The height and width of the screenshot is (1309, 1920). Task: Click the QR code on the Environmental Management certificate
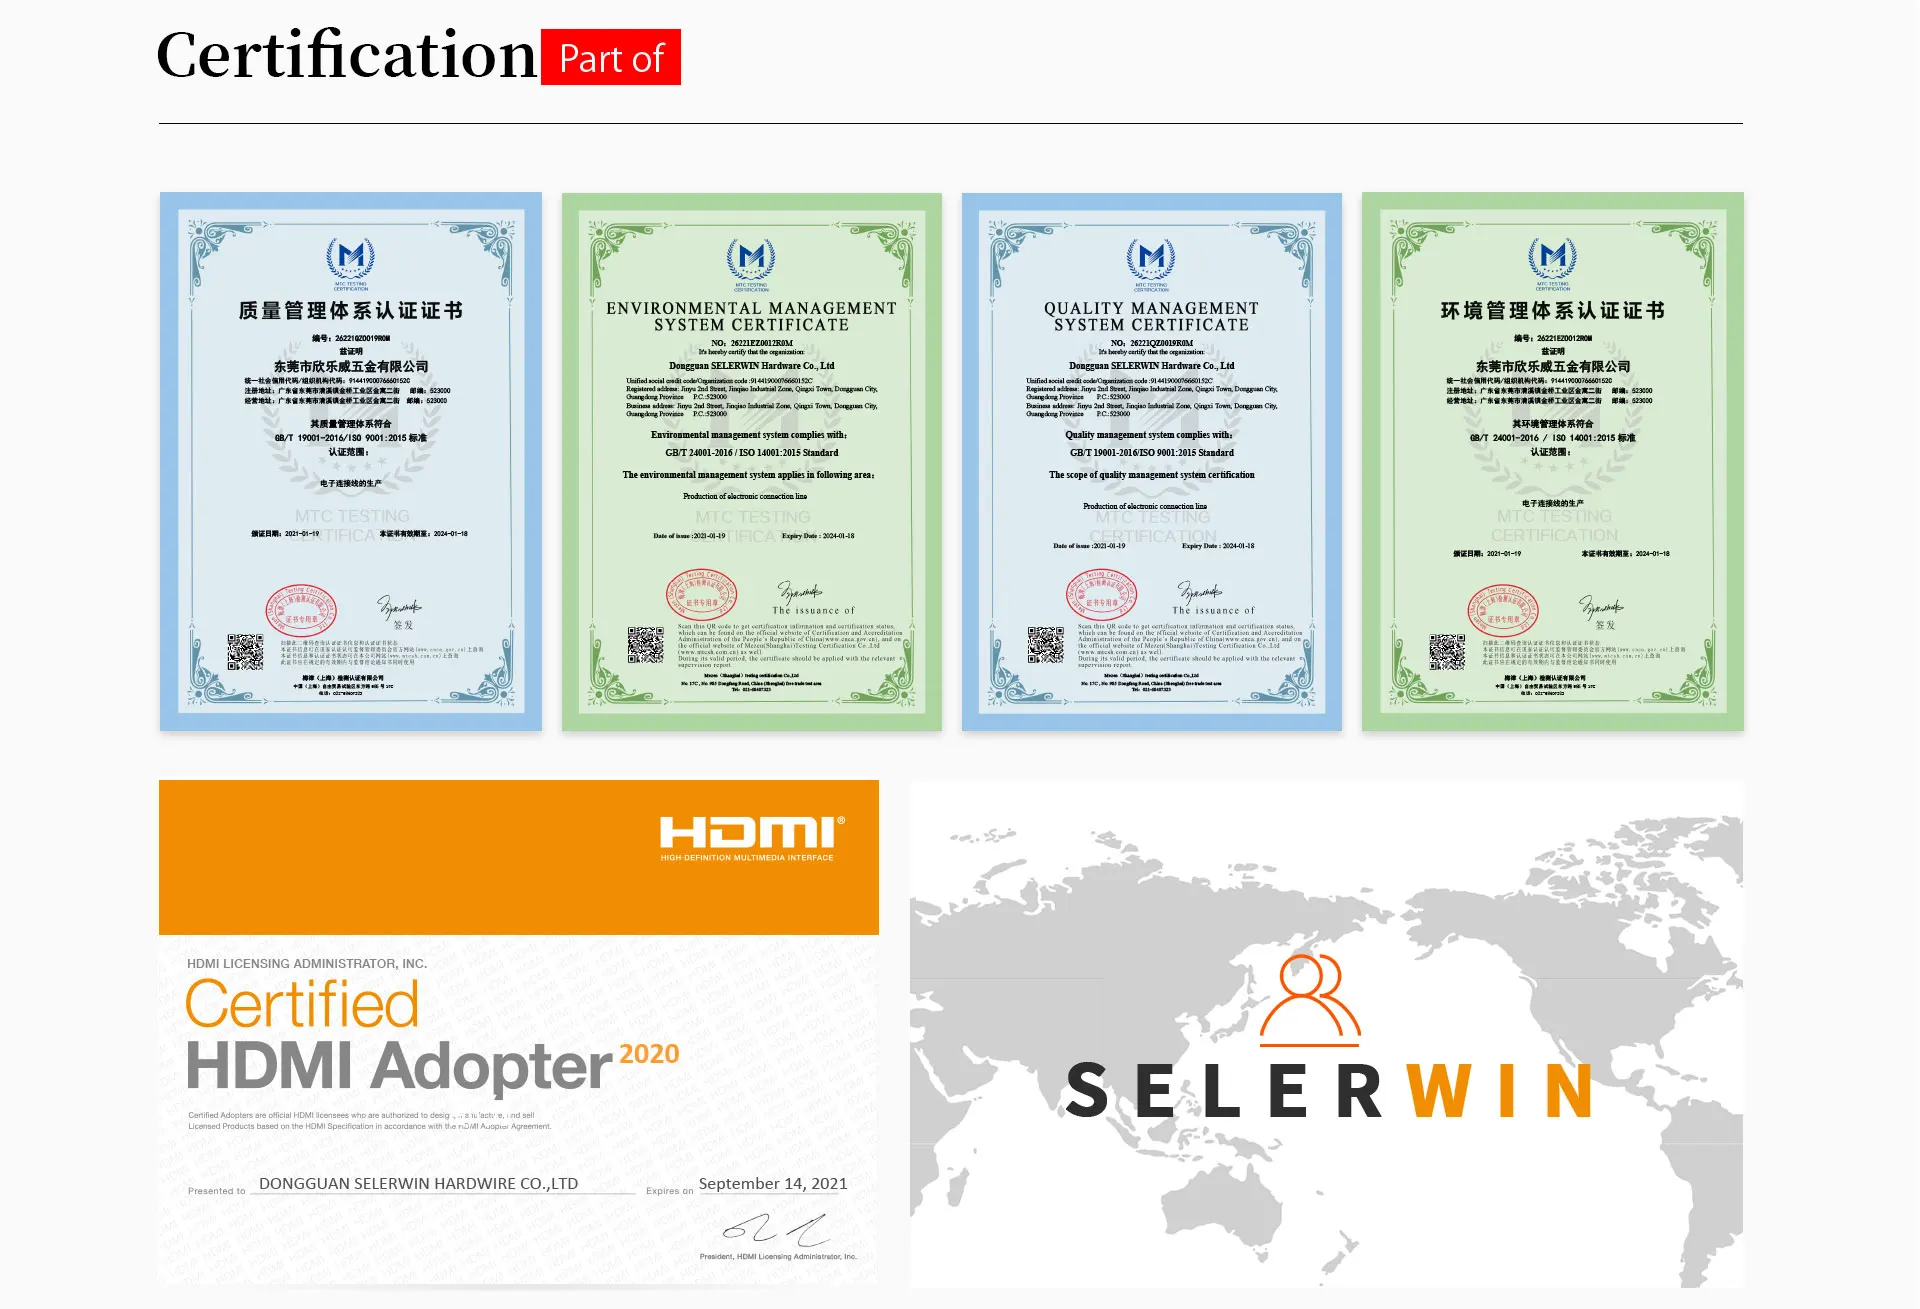click(646, 645)
